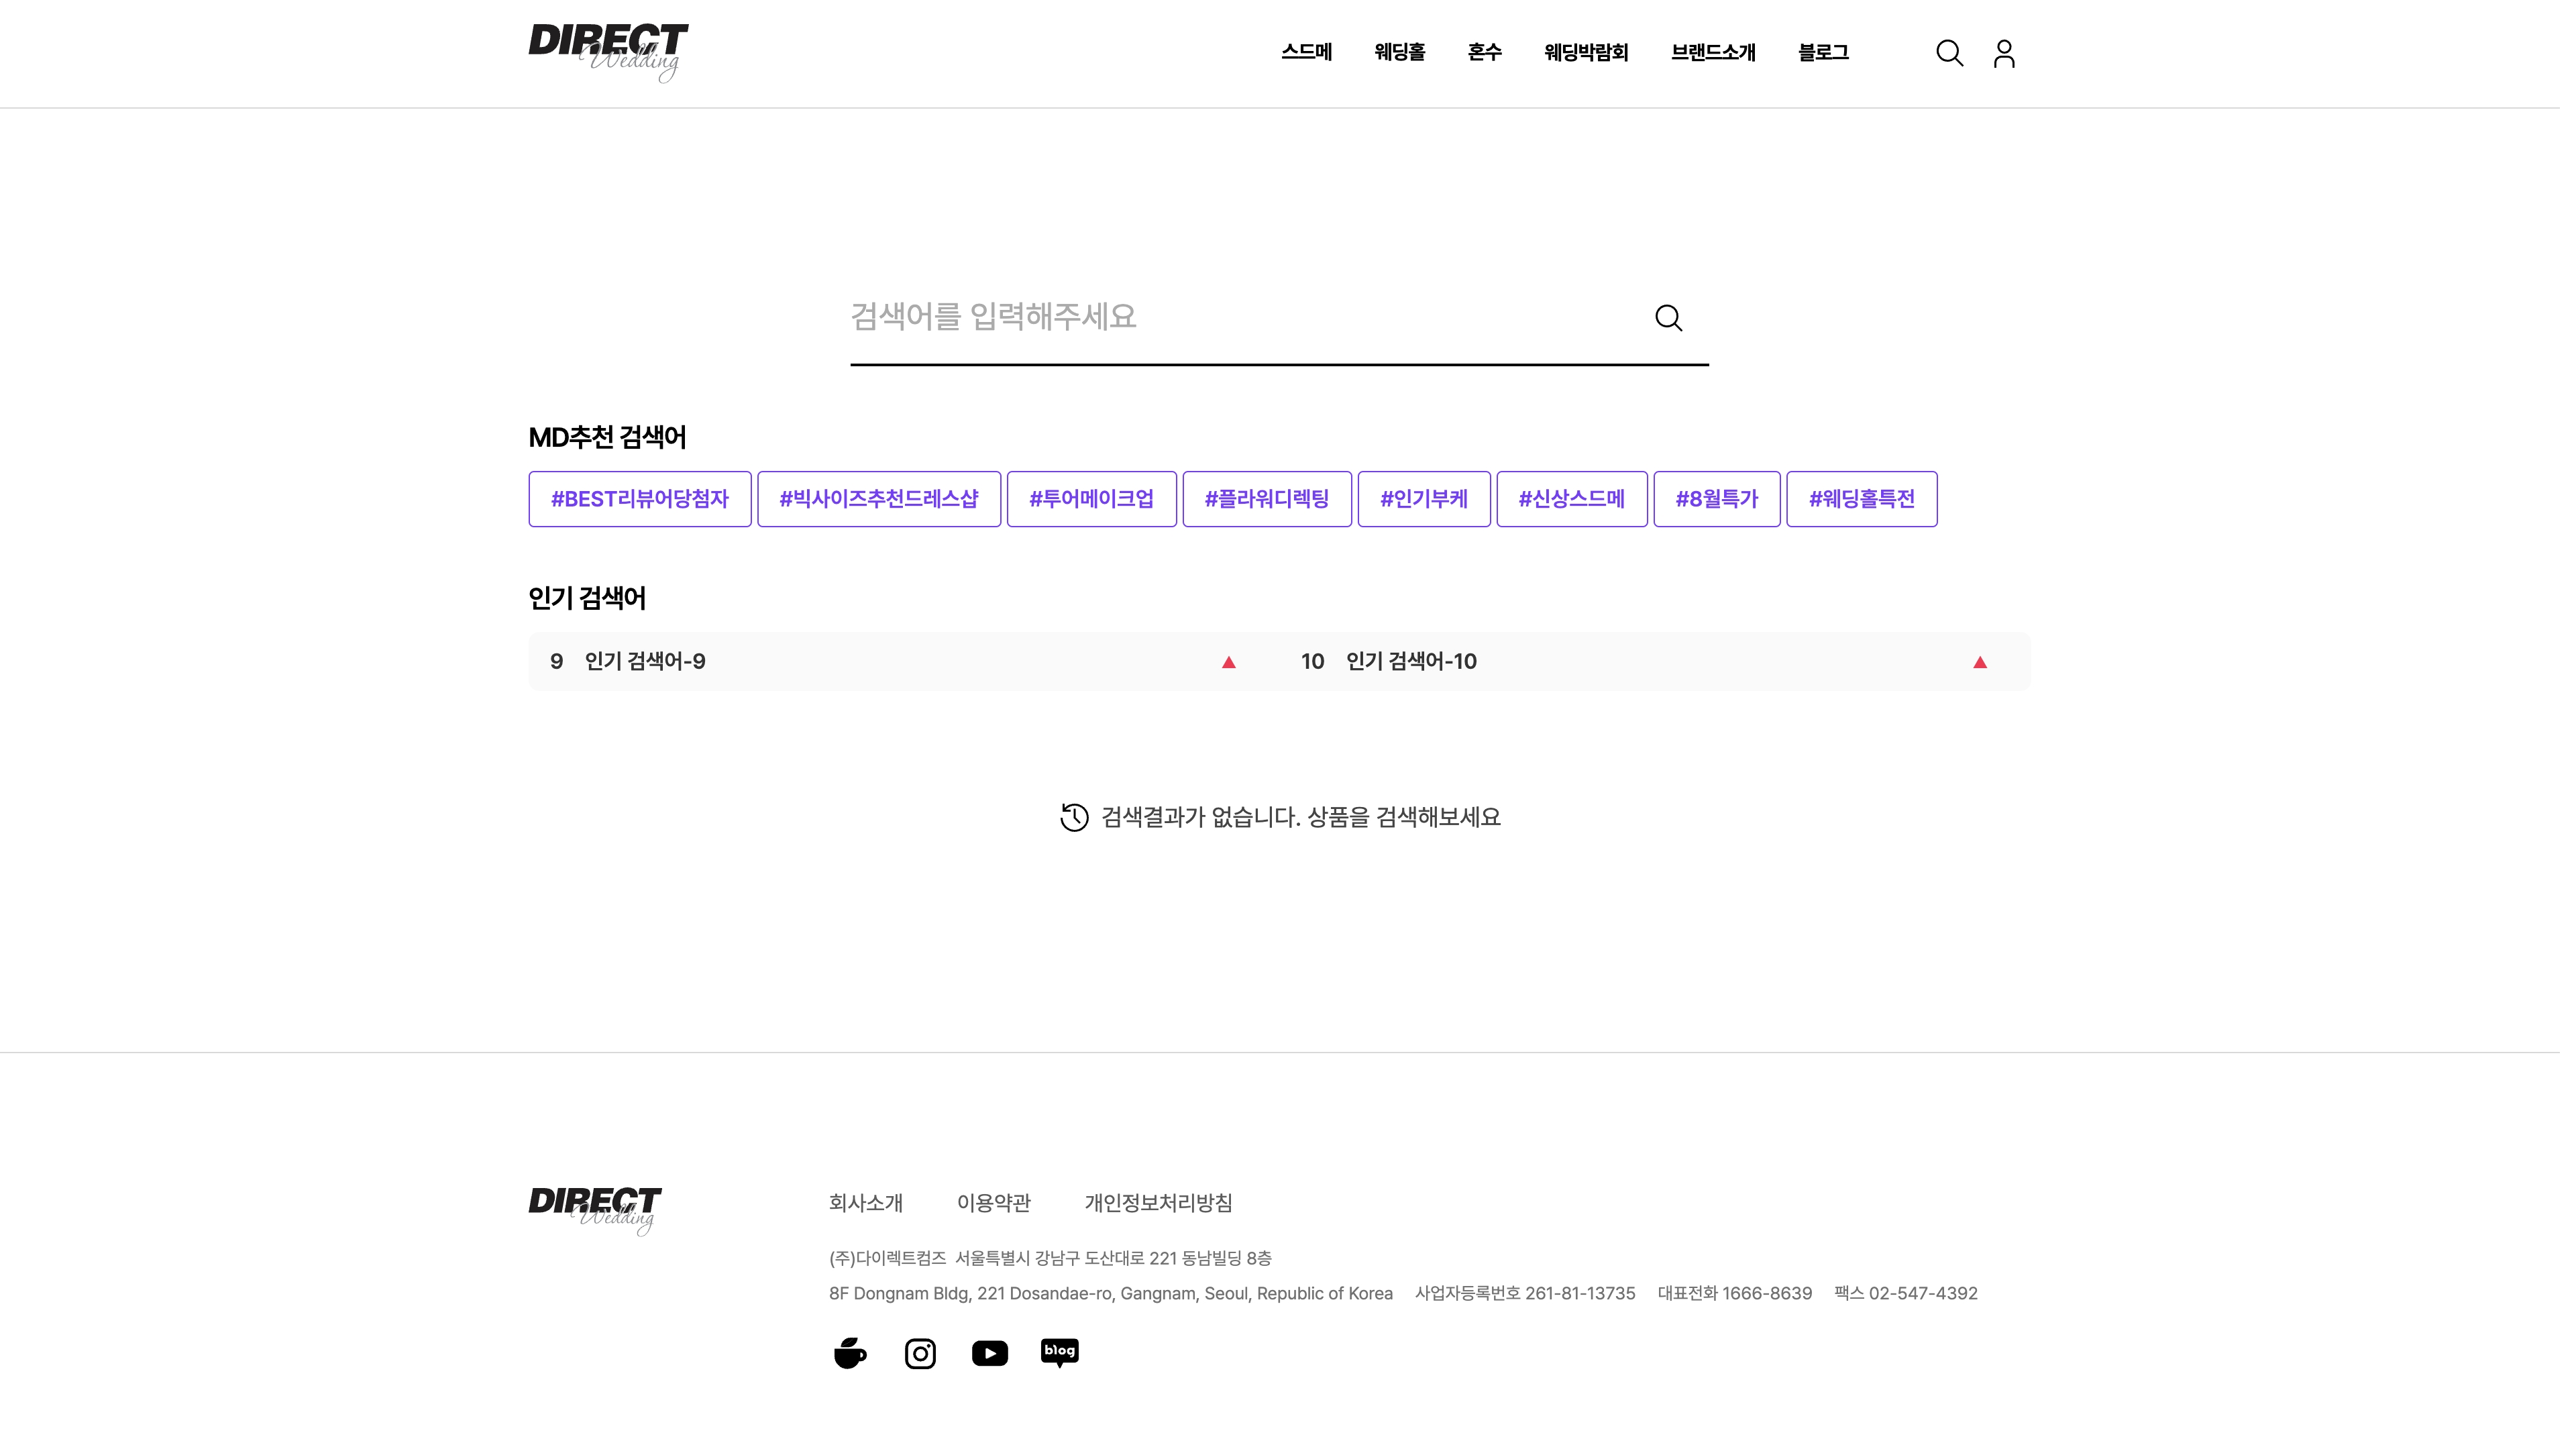Open the 웨딩박람회 menu item
Screen dimensions: 2576x1449
[1586, 53]
